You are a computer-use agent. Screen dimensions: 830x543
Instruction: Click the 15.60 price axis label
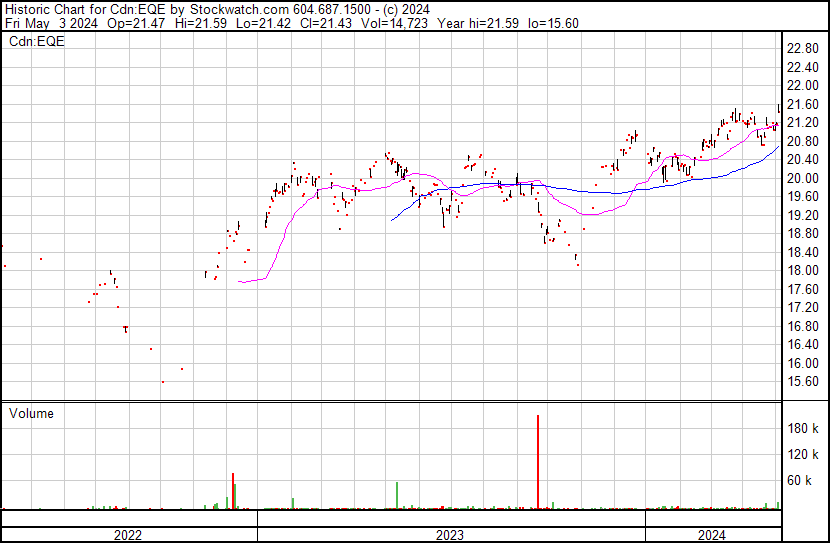[x=802, y=382]
